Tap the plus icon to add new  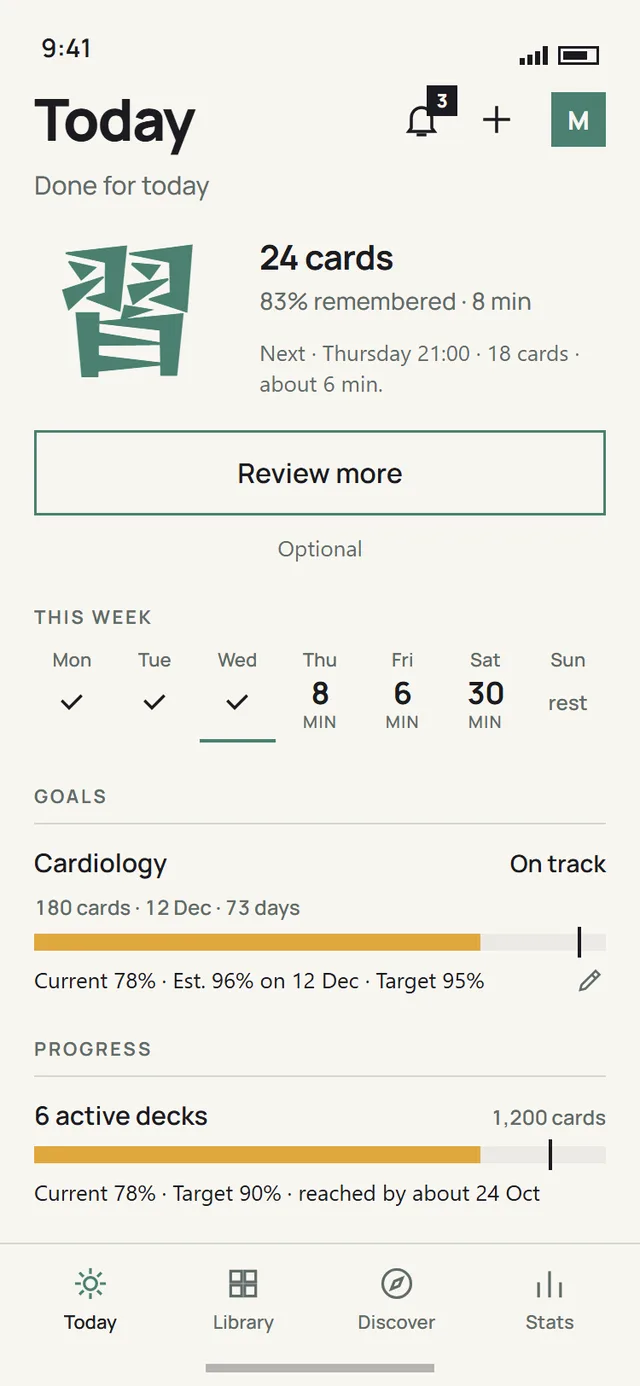497,120
